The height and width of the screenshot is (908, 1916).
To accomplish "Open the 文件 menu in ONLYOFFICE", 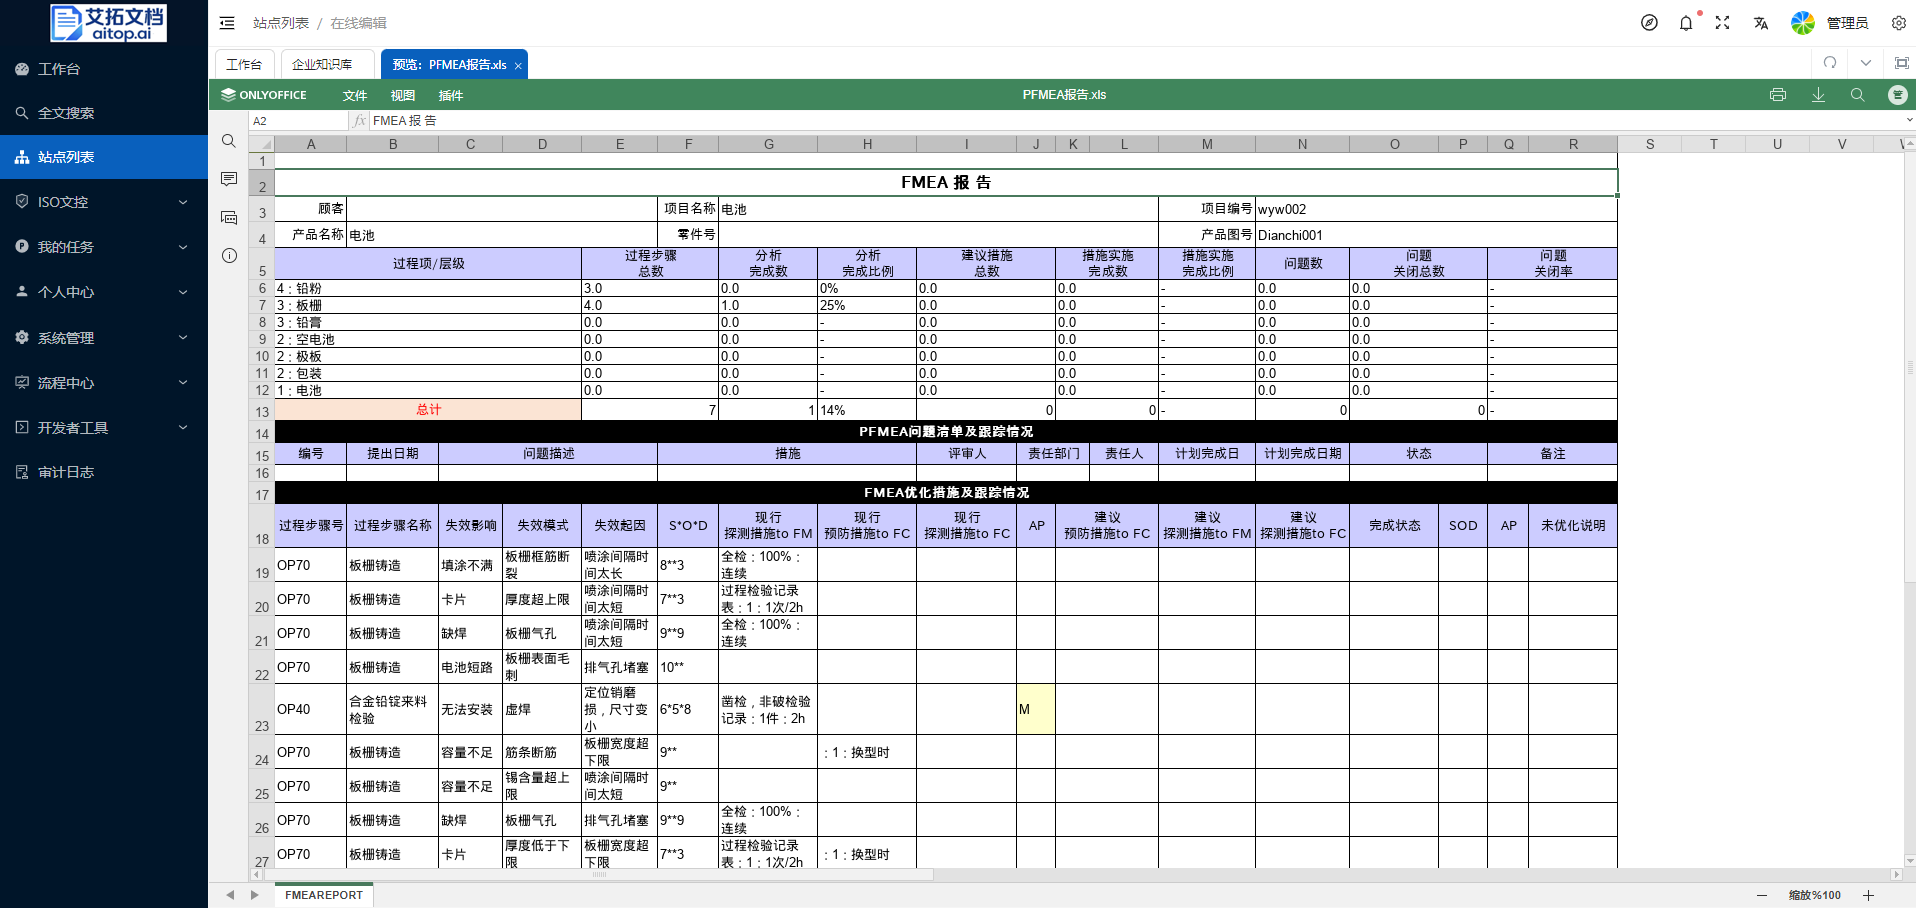I will click(x=355, y=96).
